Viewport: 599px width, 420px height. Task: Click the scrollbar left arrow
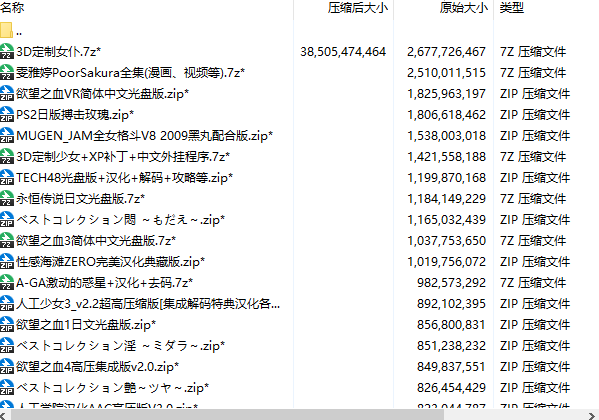[3, 415]
